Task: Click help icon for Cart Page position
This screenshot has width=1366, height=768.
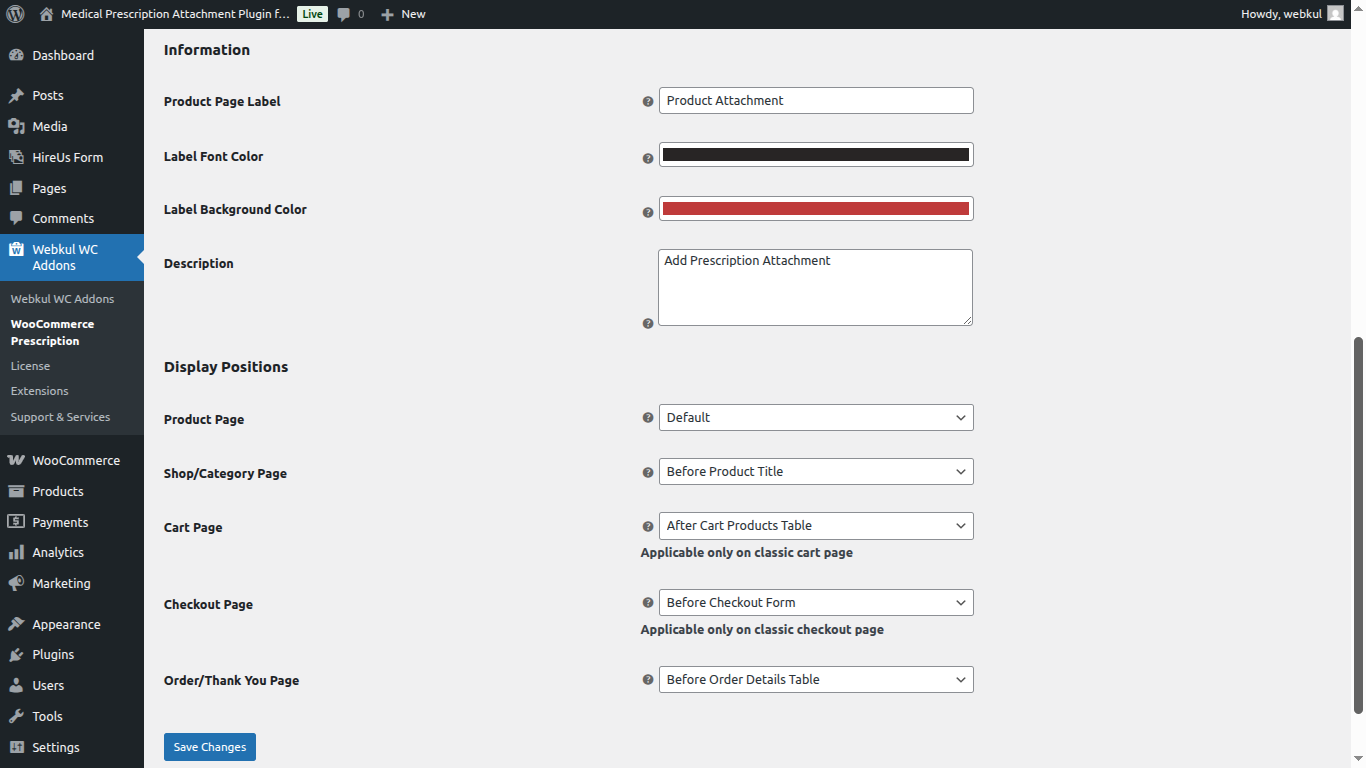Action: 648,526
